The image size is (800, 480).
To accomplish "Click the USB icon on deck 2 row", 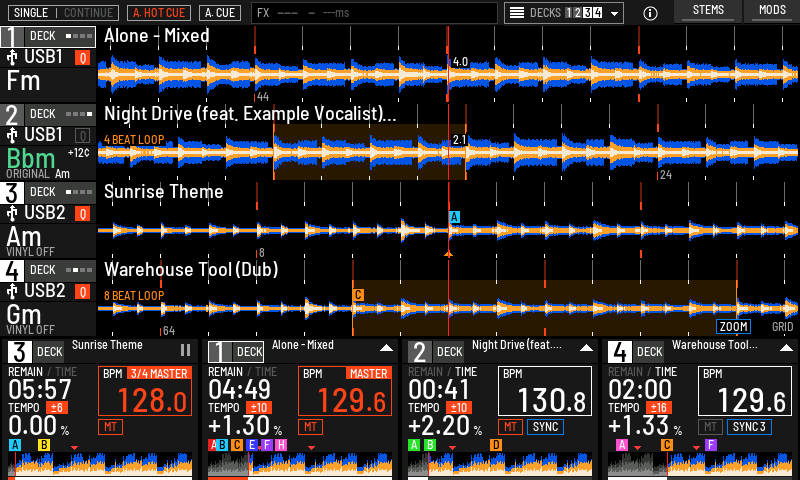I will [12, 135].
